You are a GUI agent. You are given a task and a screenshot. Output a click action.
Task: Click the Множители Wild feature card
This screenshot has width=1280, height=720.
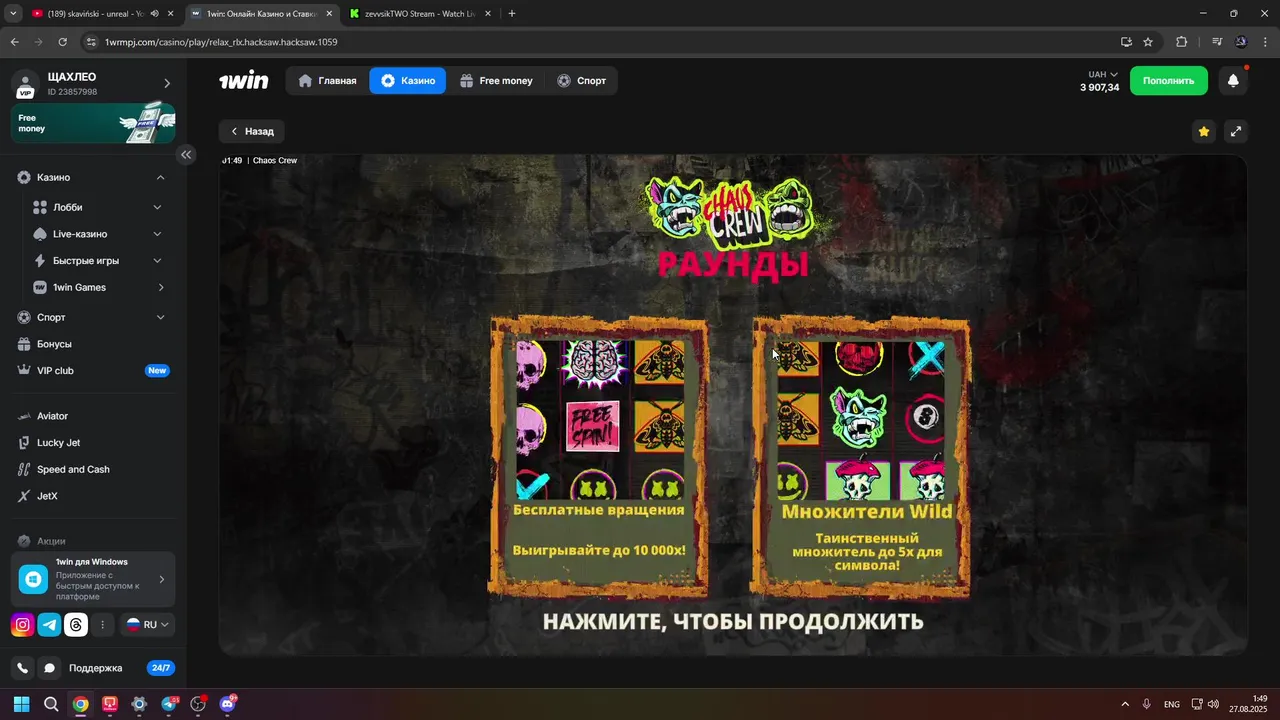pos(861,457)
